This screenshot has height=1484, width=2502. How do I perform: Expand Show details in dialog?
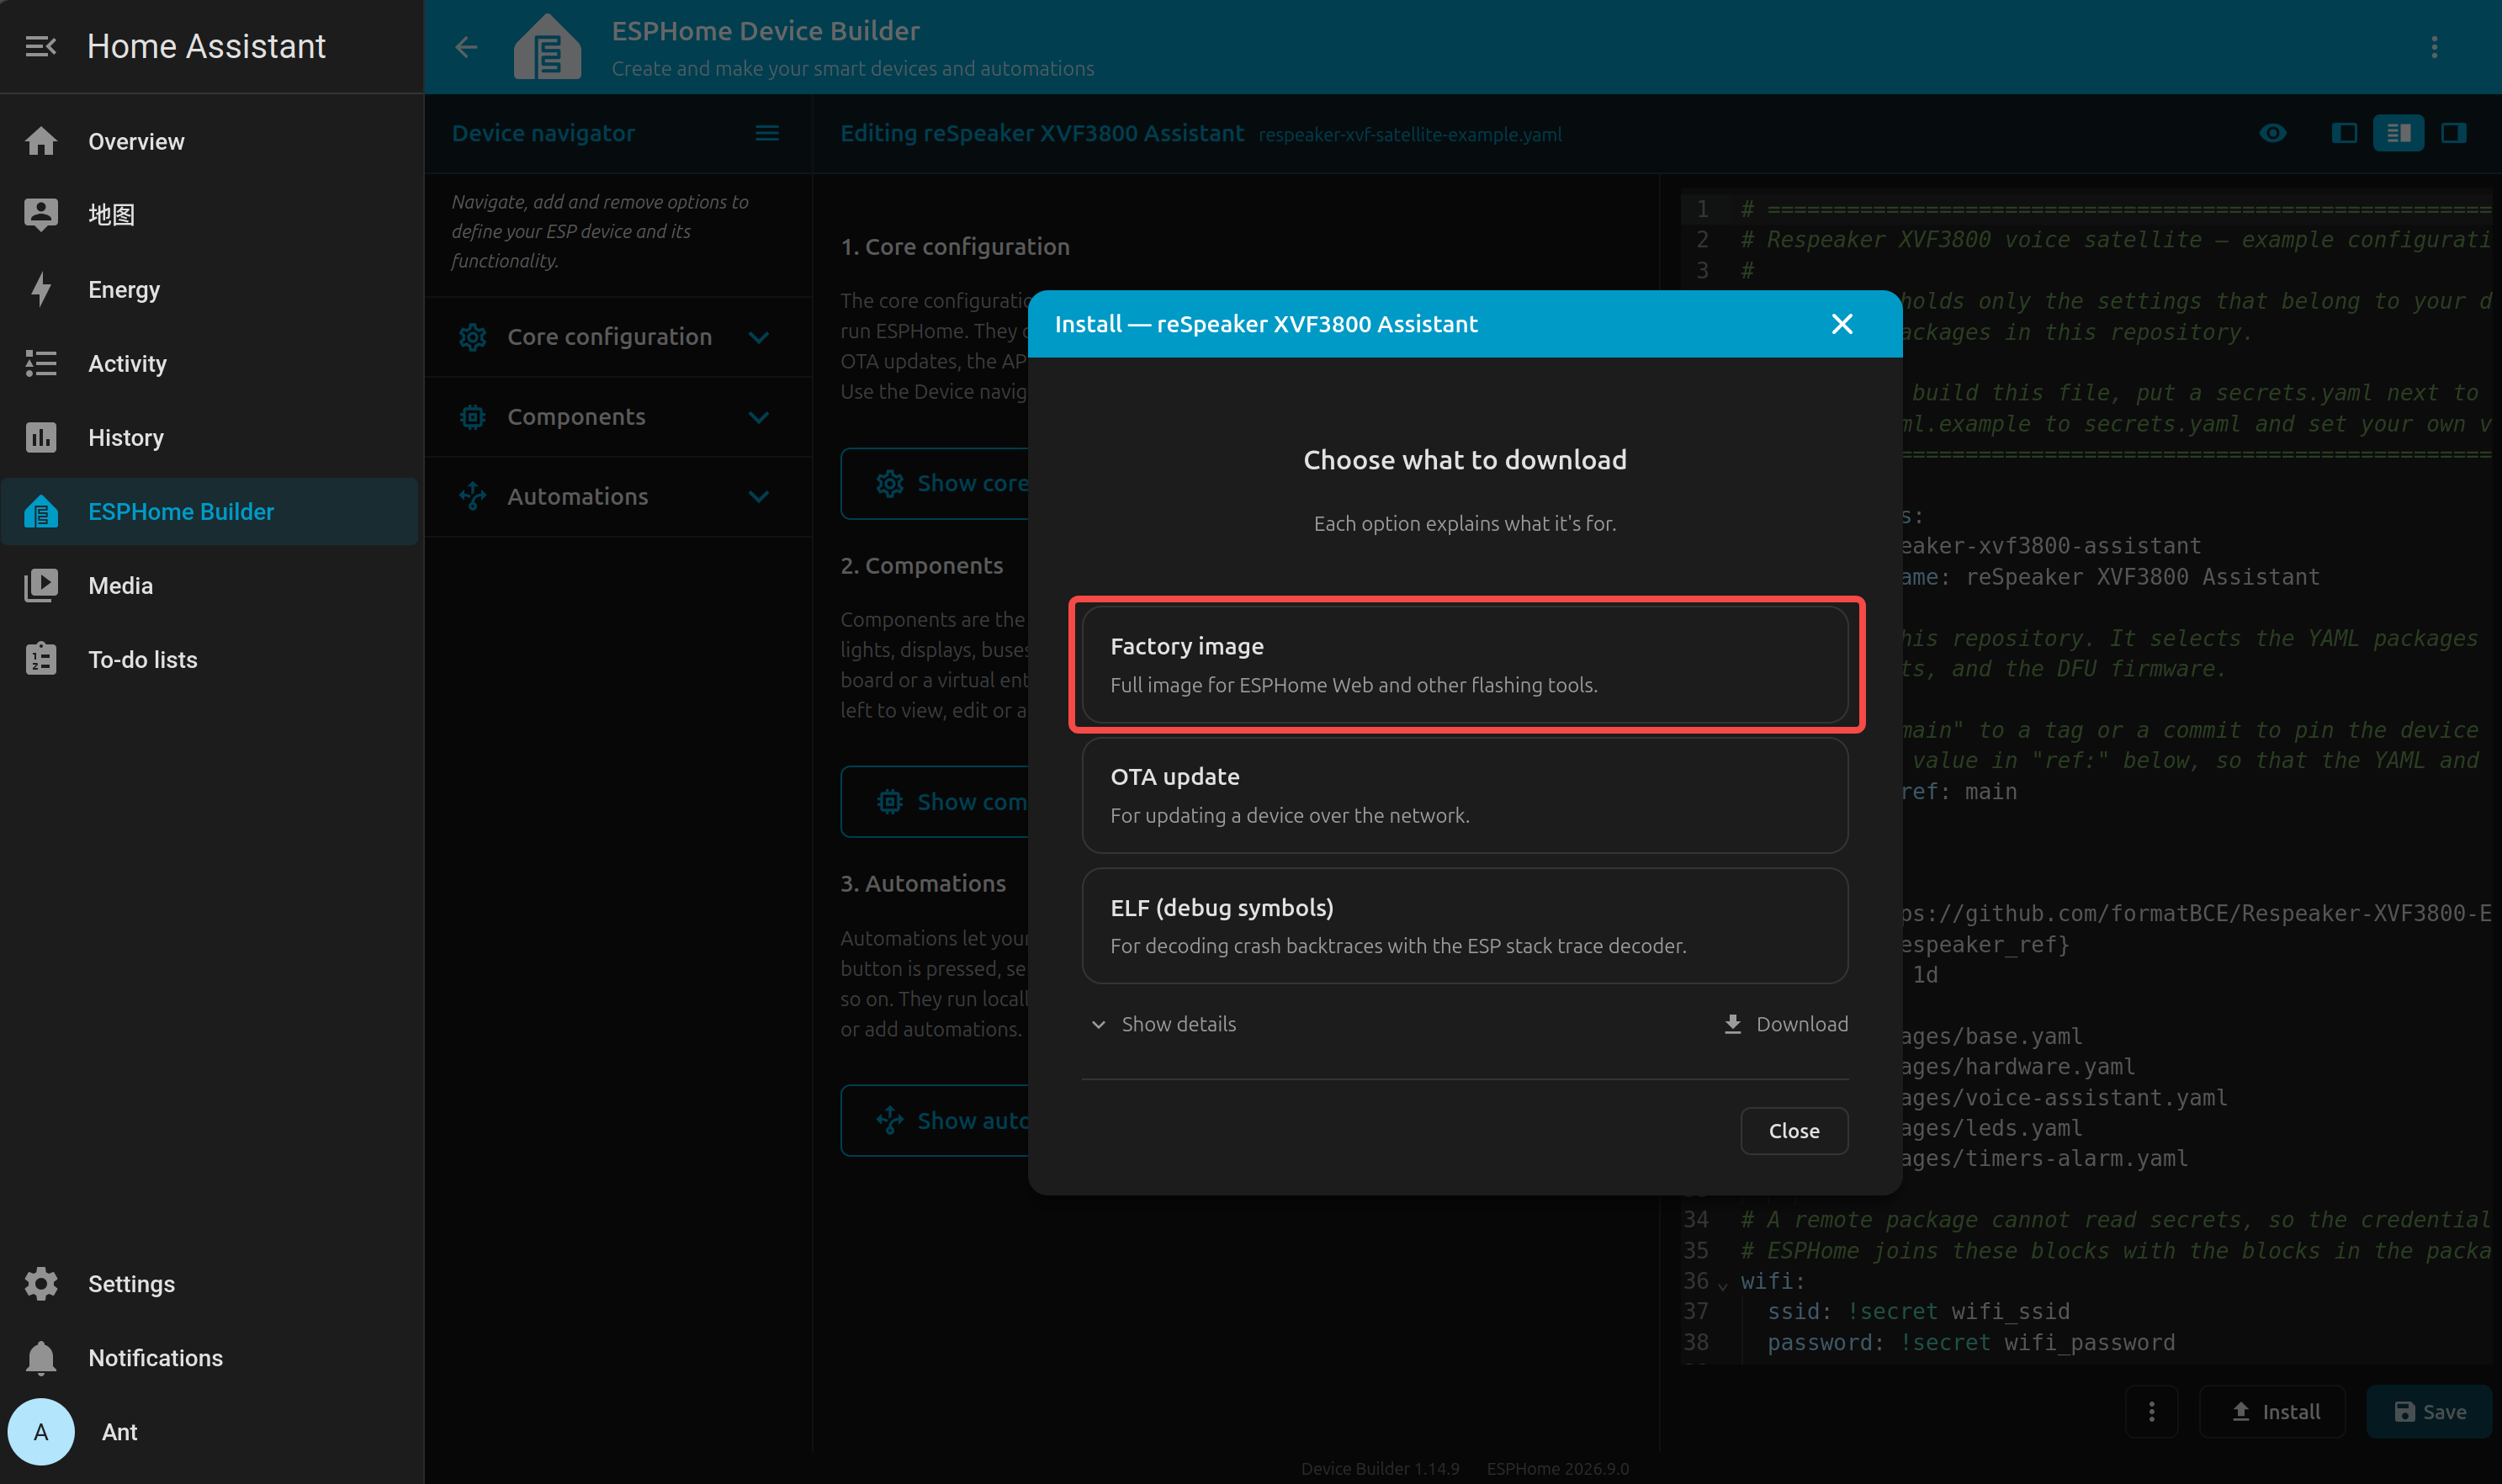(1163, 1024)
